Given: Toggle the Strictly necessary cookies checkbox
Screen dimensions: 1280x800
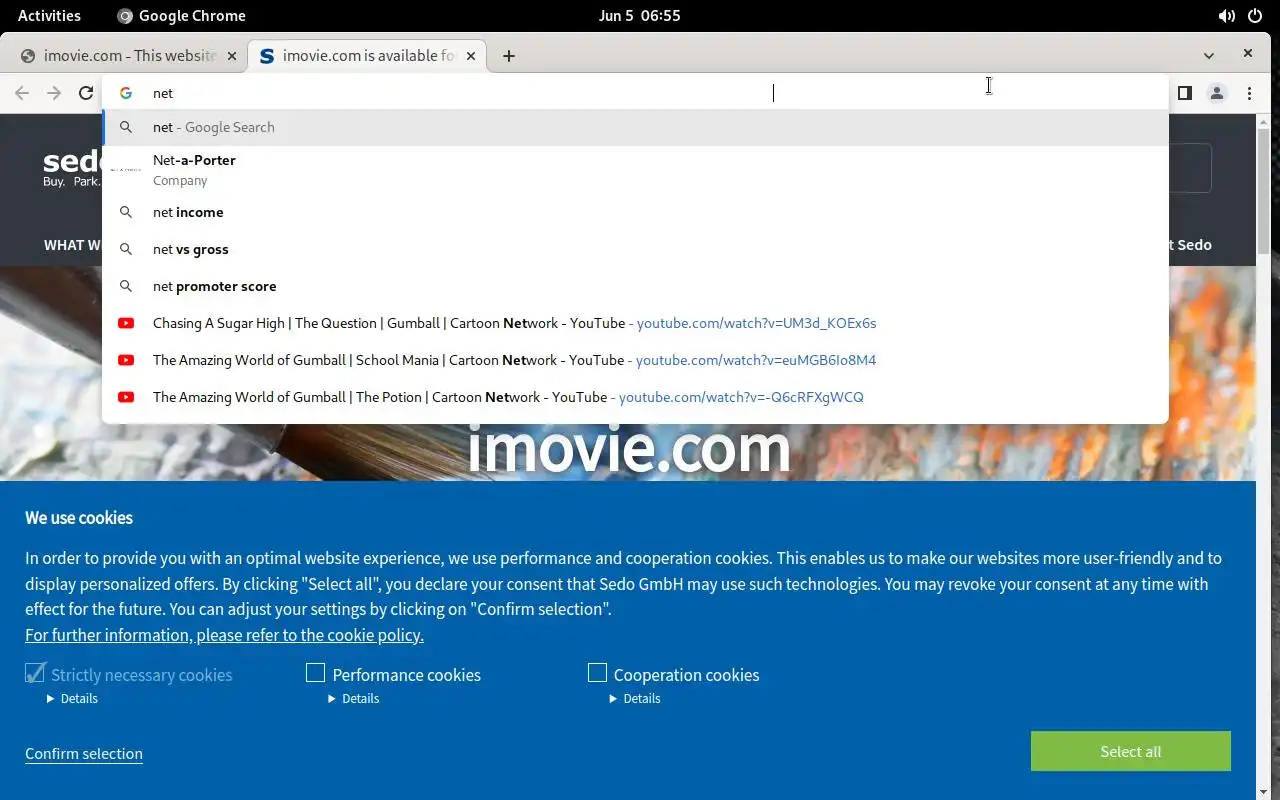Looking at the screenshot, I should coord(35,673).
